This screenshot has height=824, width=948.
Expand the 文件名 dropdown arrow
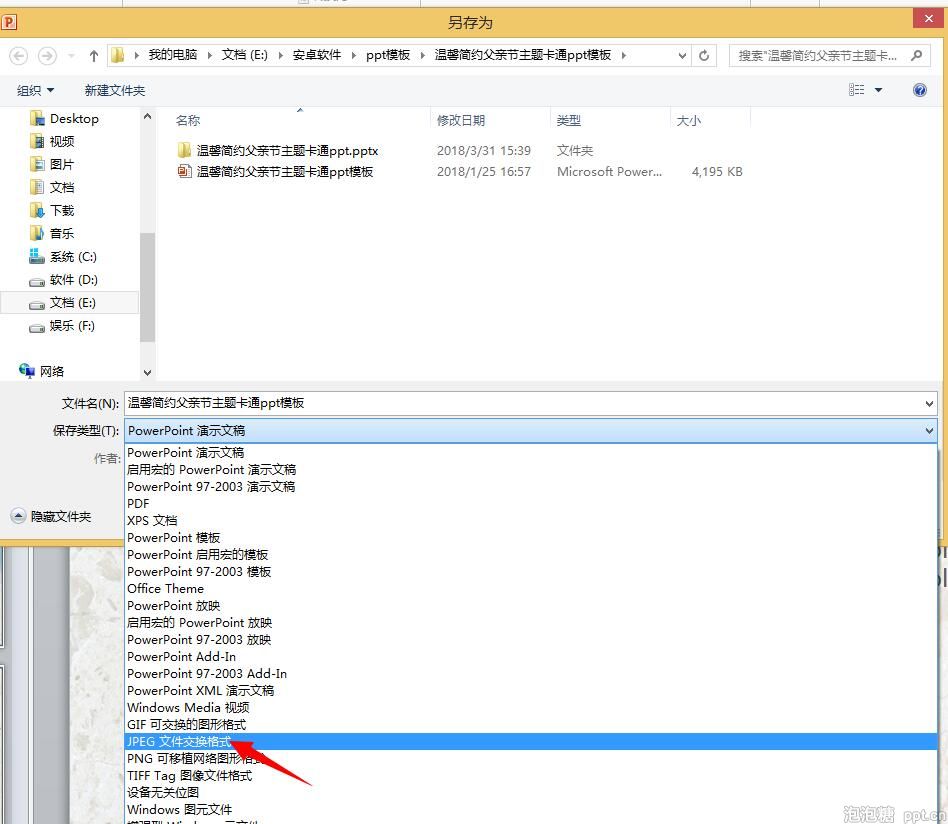[x=929, y=403]
